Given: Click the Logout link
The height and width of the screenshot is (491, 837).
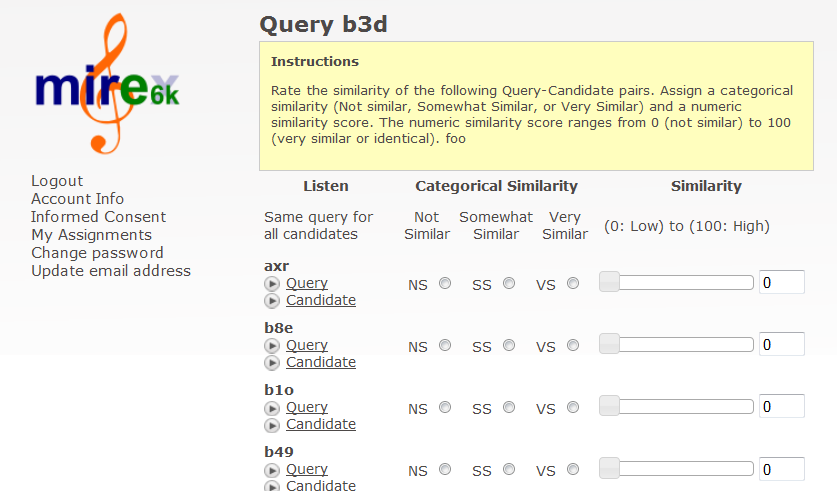Looking at the screenshot, I should click(x=57, y=181).
